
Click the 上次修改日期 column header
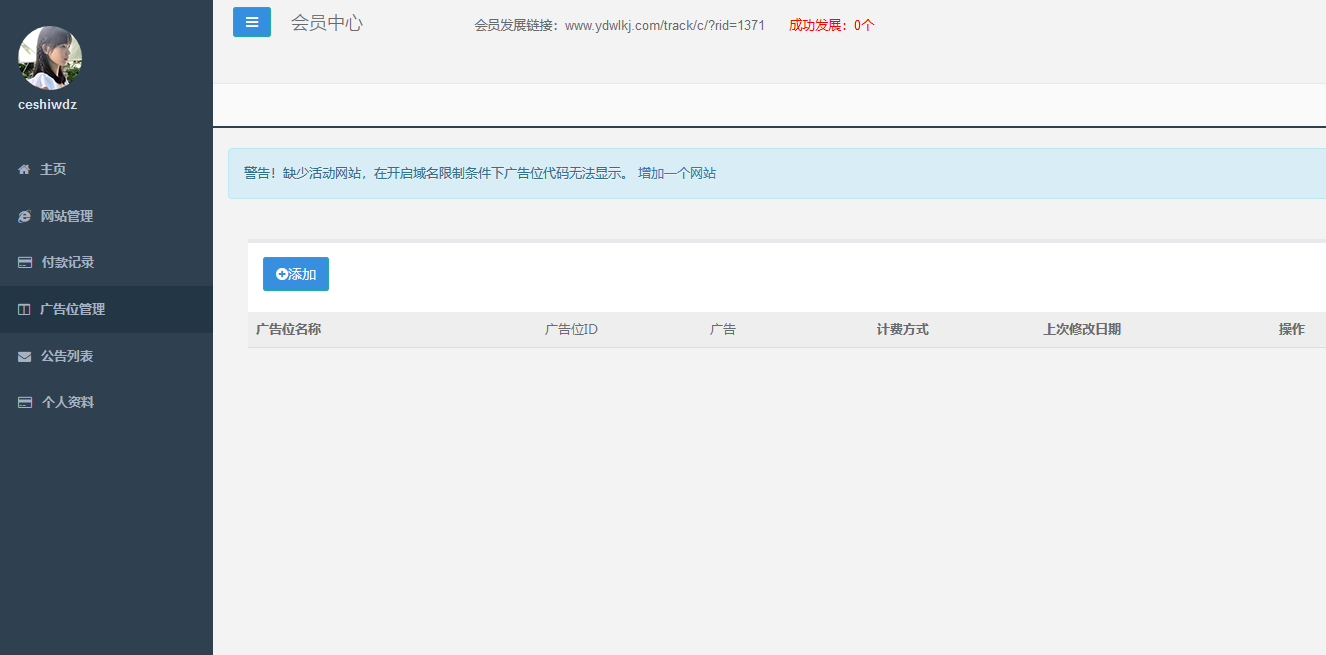(1082, 329)
